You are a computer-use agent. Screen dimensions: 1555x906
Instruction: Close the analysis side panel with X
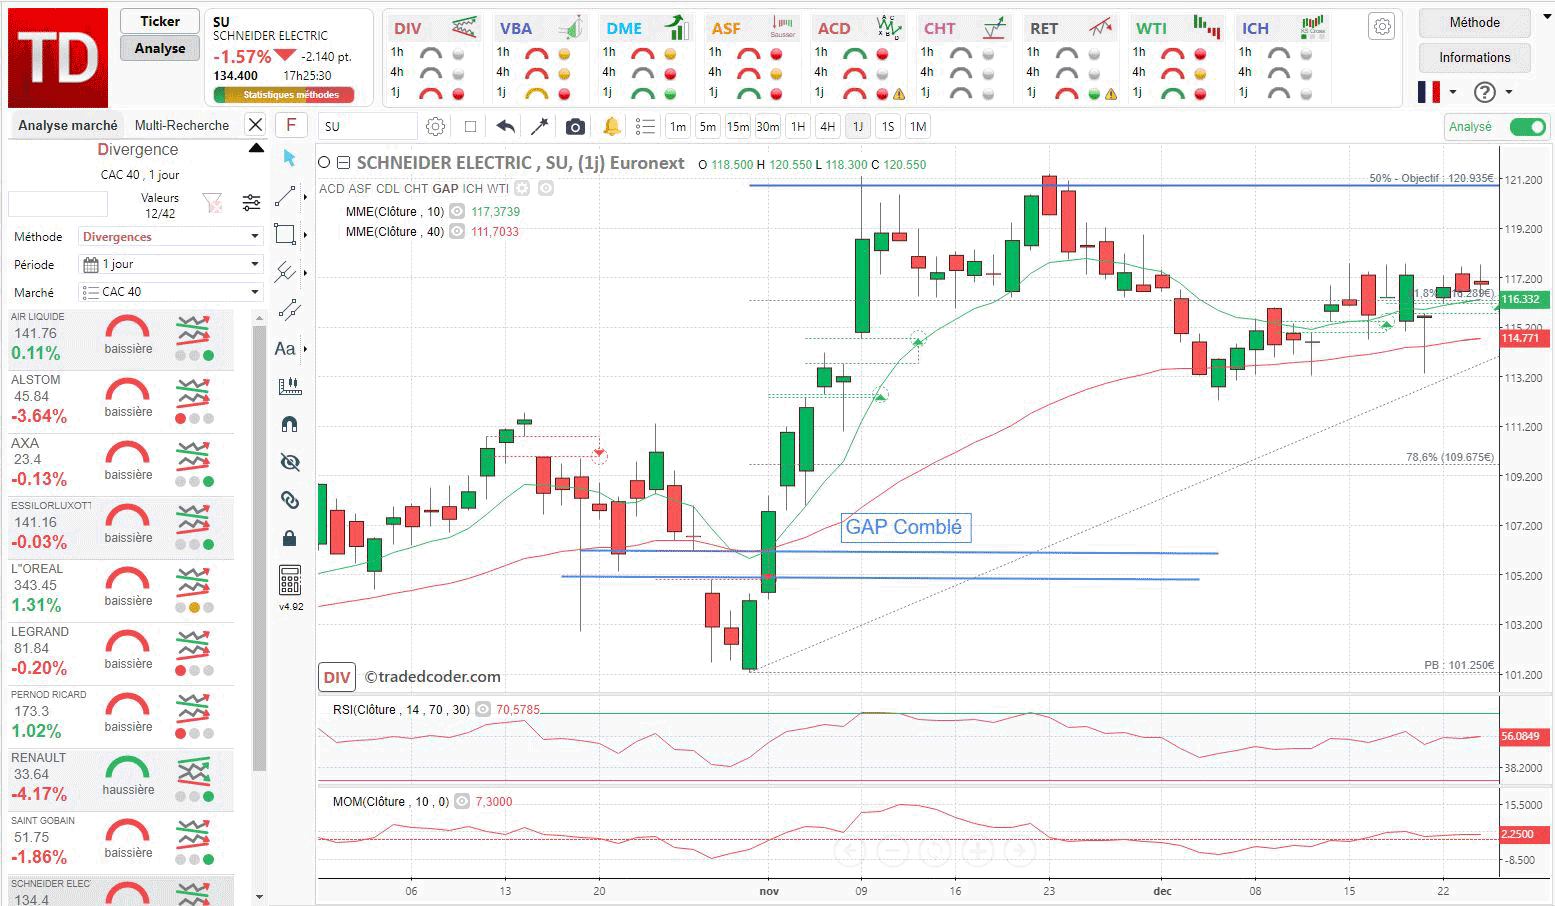(255, 125)
